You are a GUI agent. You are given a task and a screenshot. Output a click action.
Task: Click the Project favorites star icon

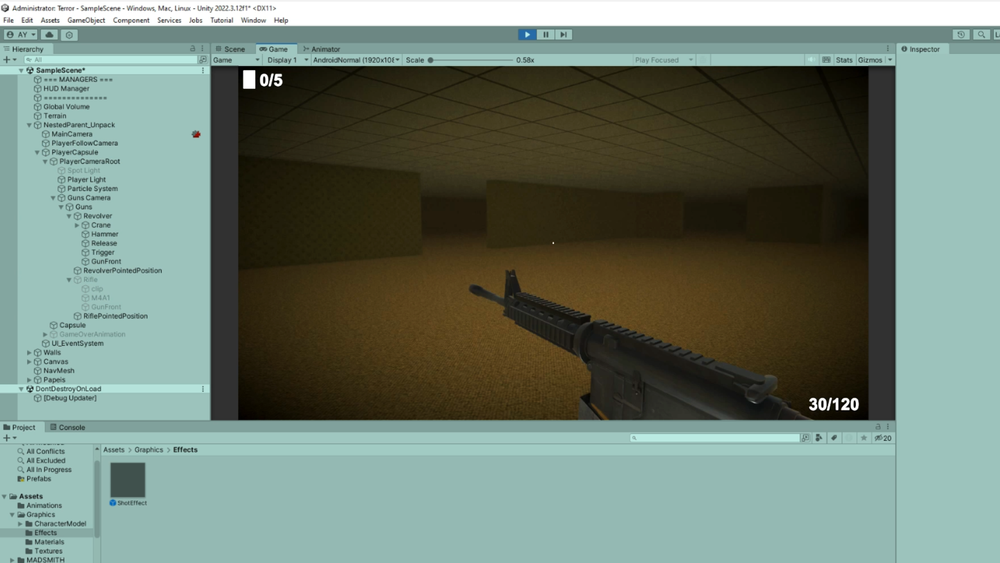click(x=864, y=438)
